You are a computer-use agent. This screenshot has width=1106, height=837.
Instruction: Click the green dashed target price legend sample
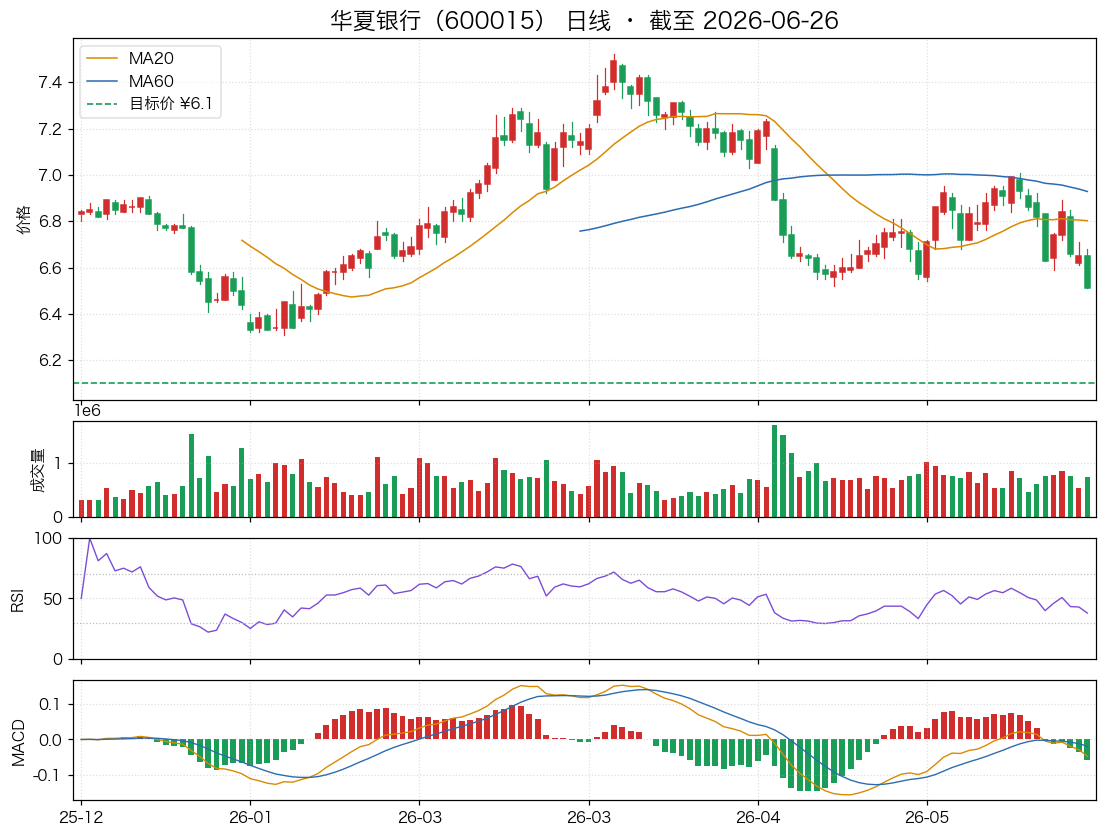[x=102, y=104]
